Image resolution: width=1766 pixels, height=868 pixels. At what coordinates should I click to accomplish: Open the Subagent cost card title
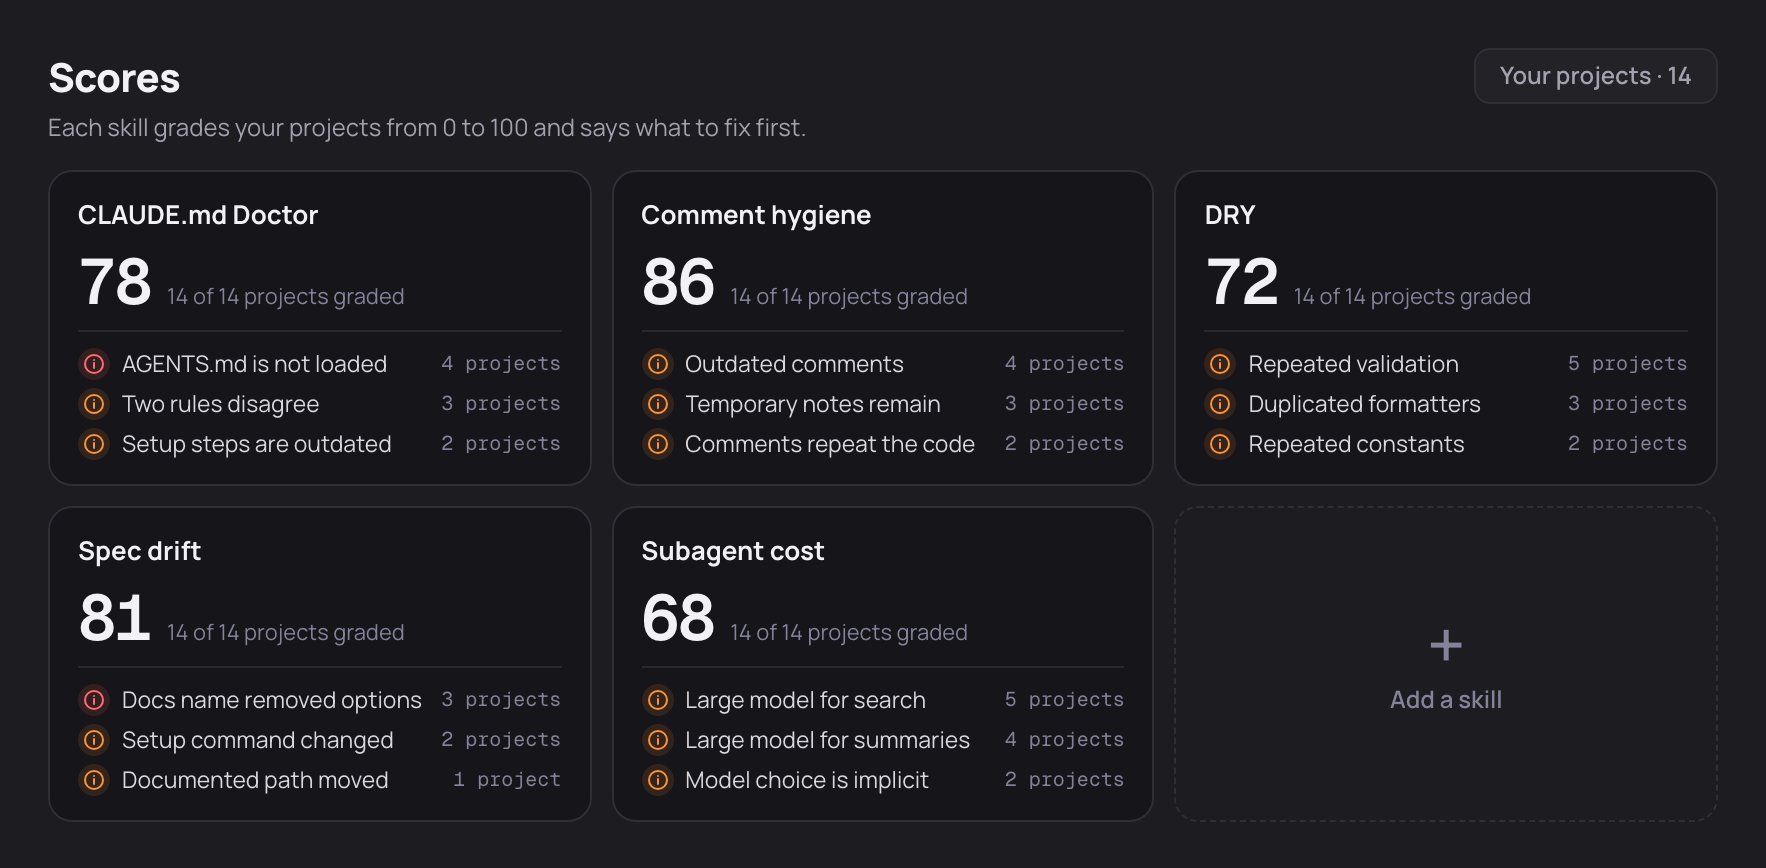point(733,551)
